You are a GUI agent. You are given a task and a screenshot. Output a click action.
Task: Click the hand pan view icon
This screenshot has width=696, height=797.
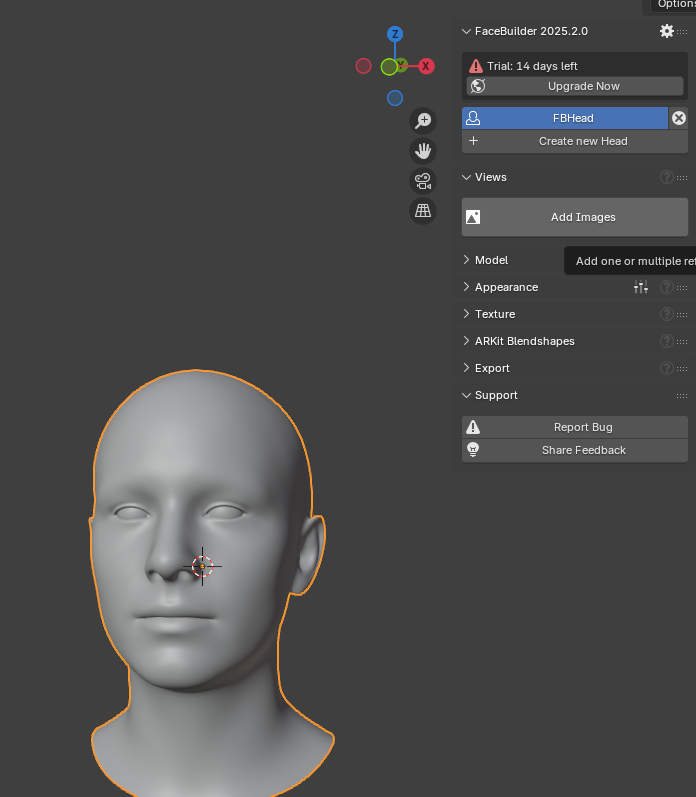[423, 151]
